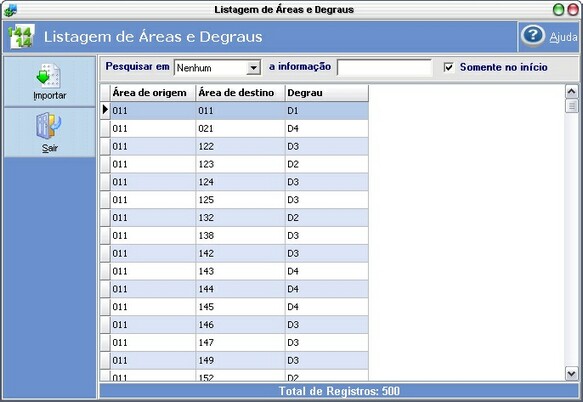This screenshot has width=583, height=402.
Task: Click the Importar green arrow icon
Action: 48,75
